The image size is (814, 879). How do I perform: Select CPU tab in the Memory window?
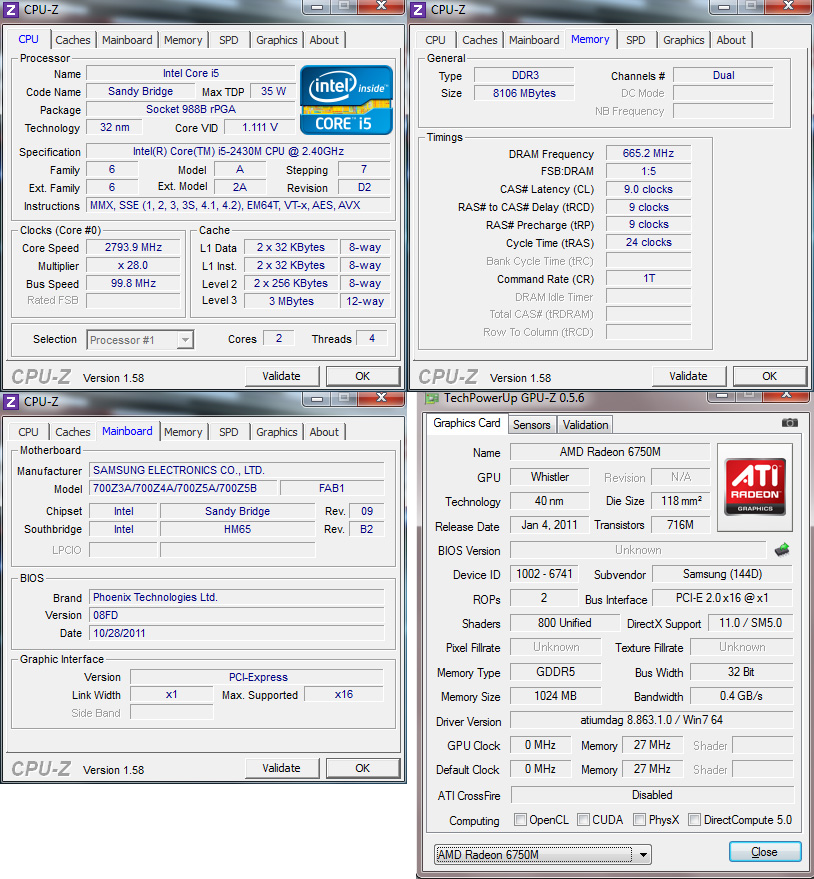[x=435, y=40]
